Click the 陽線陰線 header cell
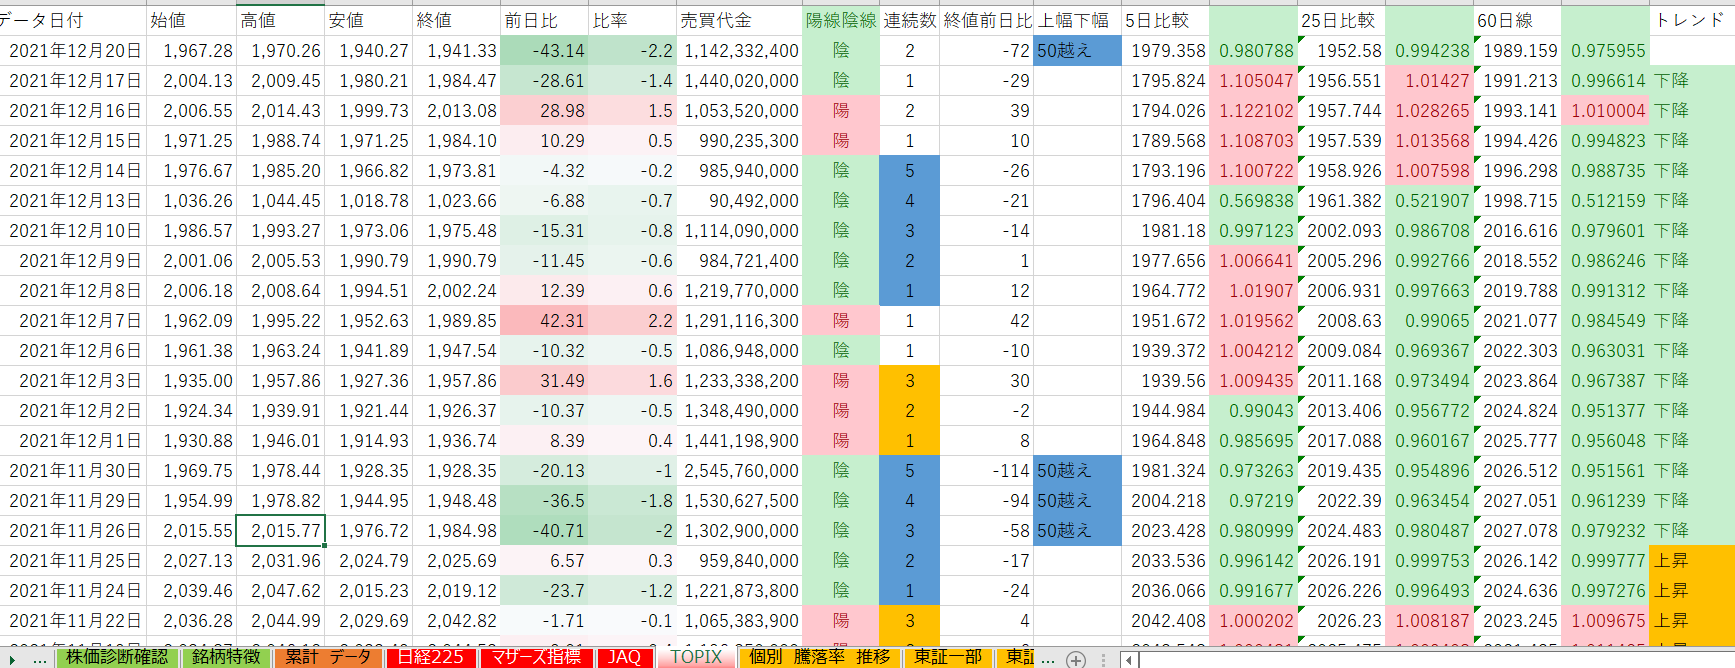 [840, 20]
